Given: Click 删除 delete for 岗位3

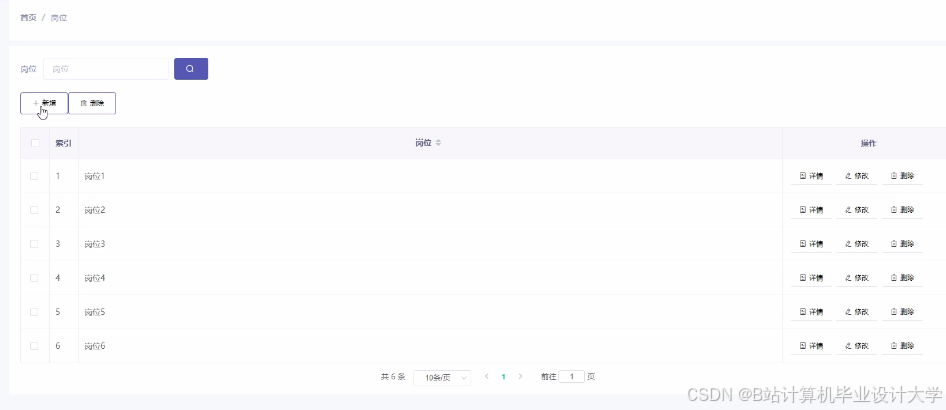Looking at the screenshot, I should 903,244.
